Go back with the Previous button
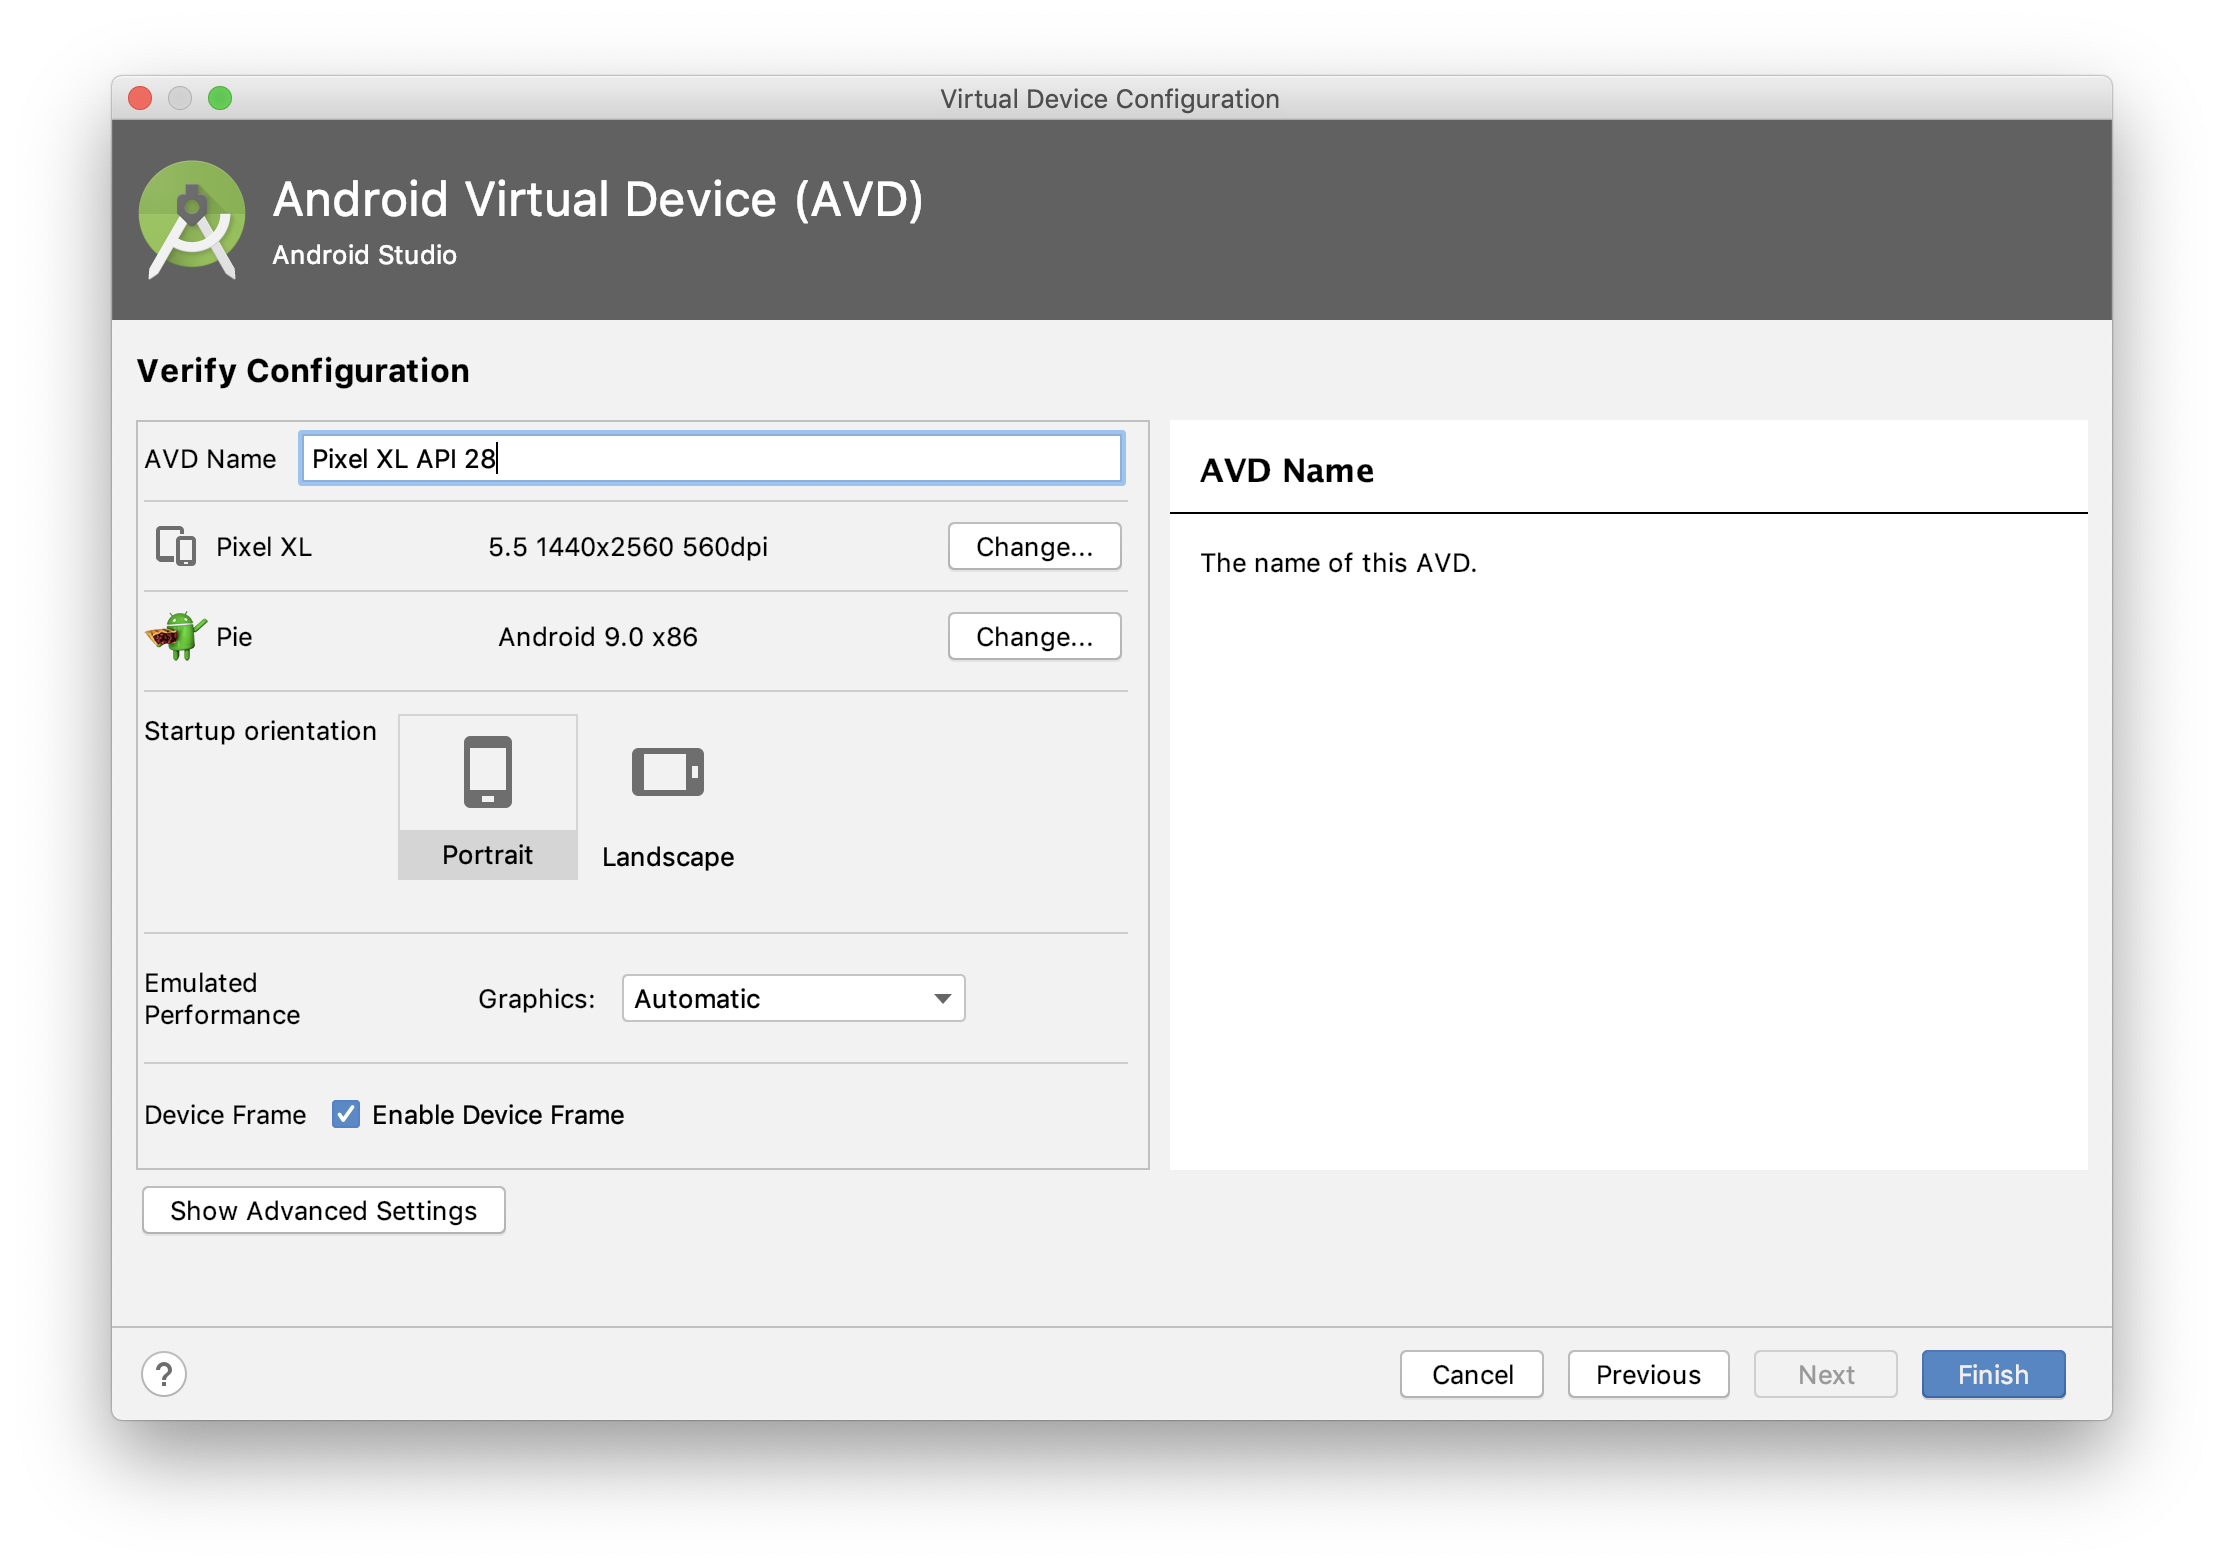 pos(1648,1374)
